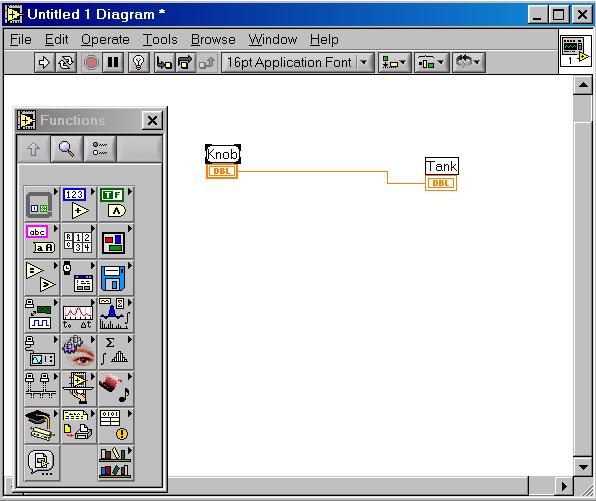Open the Boolean functions palette

point(115,204)
